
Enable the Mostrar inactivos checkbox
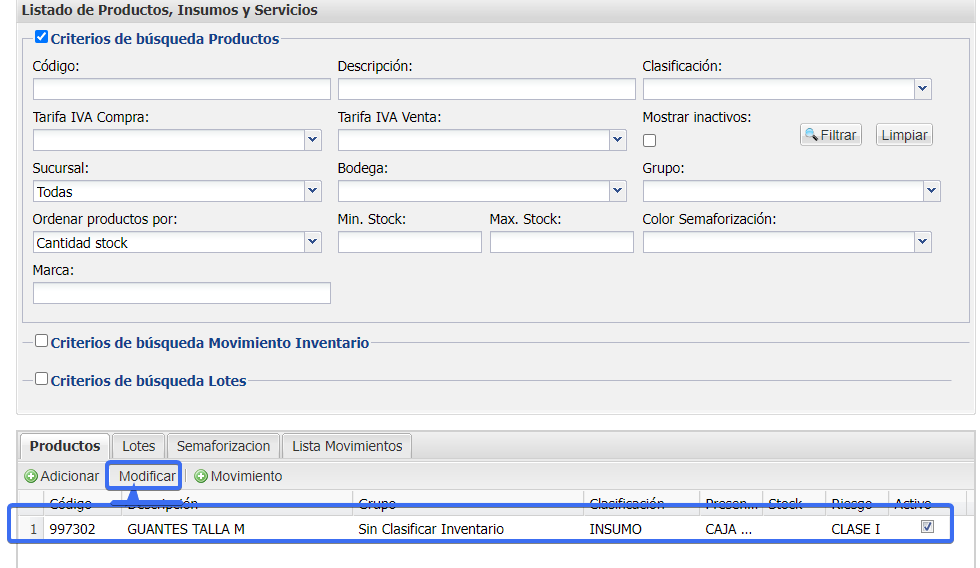(x=649, y=141)
